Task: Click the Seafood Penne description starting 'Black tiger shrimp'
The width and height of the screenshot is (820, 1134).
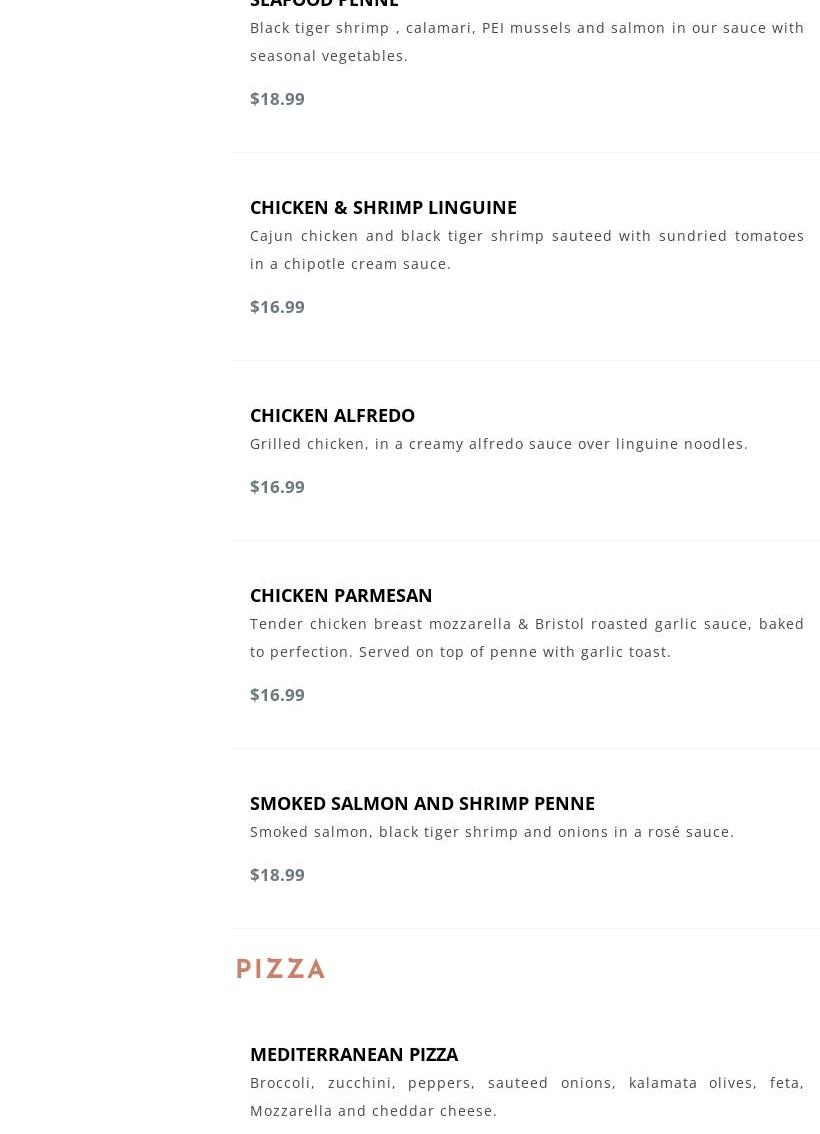Action: coord(527,28)
